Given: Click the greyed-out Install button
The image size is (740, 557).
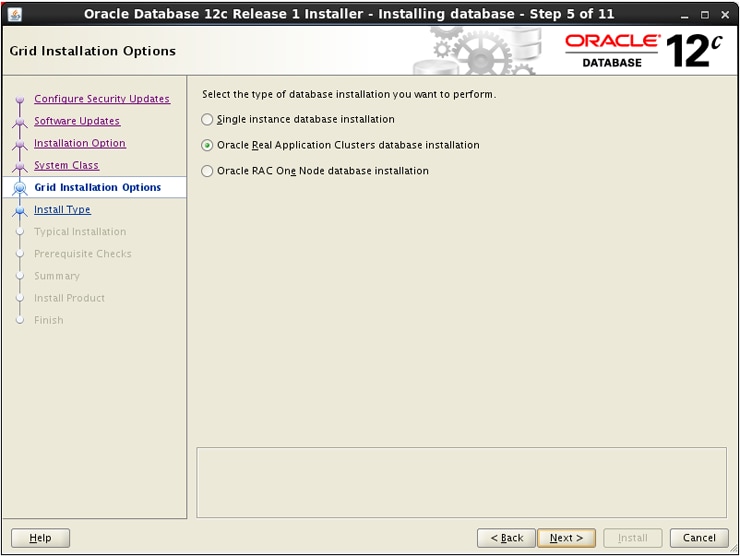Looking at the screenshot, I should click(632, 538).
